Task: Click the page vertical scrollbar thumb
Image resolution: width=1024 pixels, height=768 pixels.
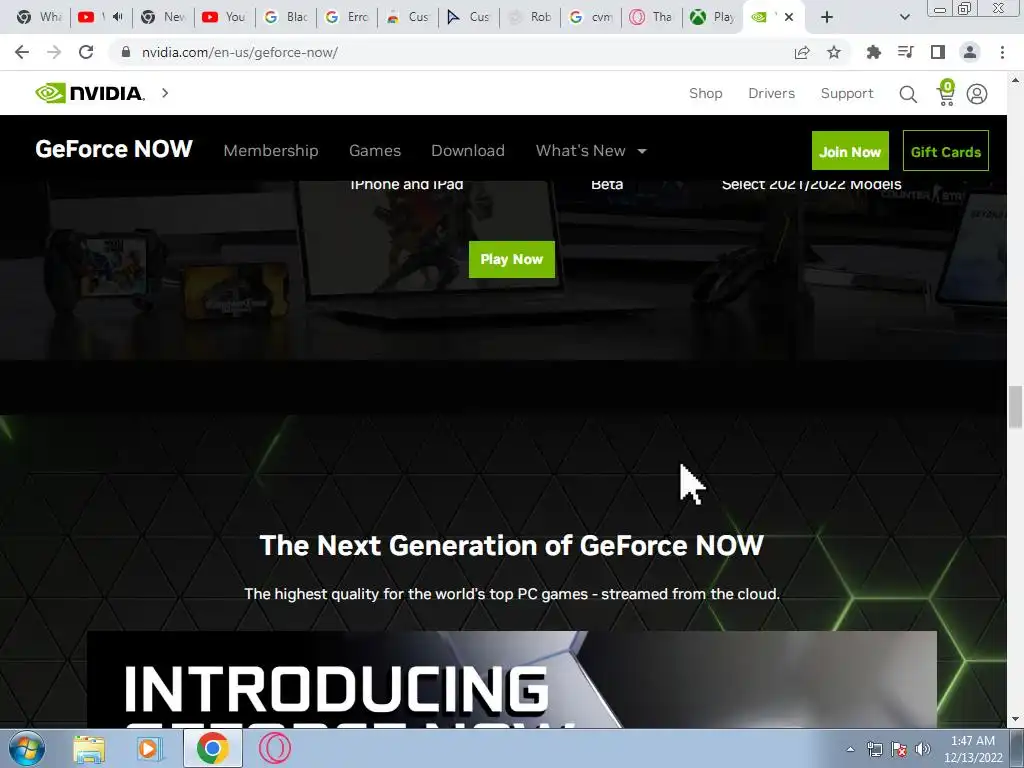Action: (x=1015, y=408)
